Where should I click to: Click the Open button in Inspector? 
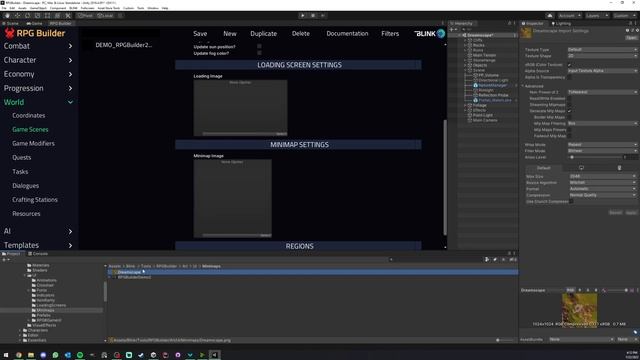click(631, 38)
